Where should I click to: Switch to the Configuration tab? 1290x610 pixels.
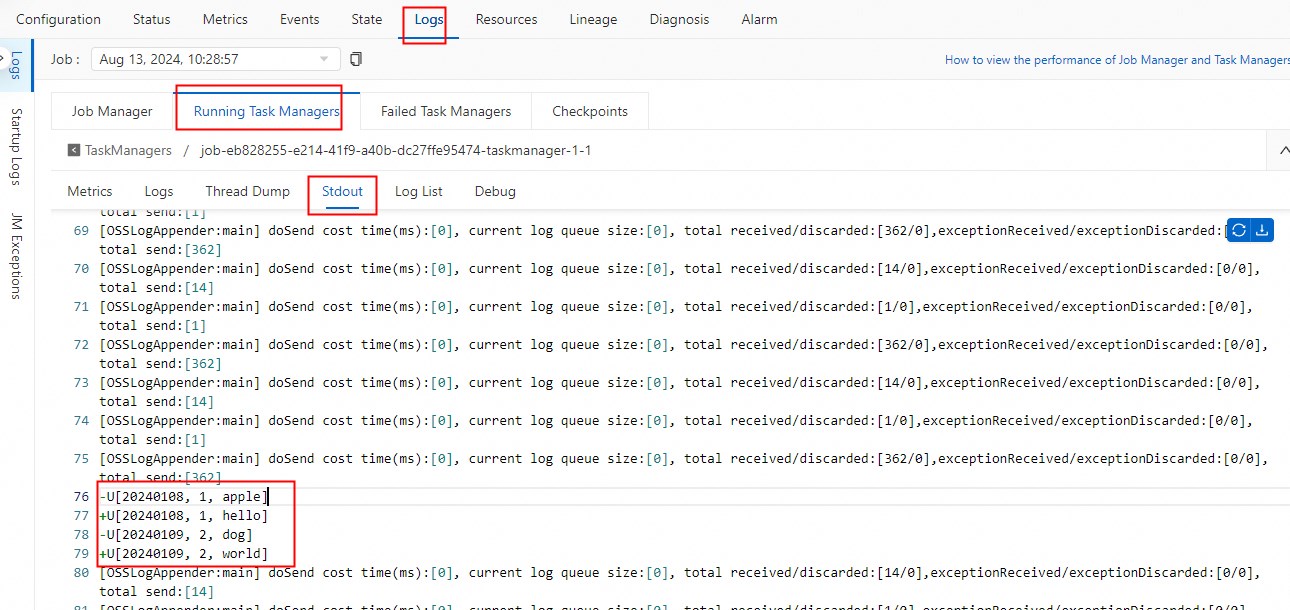pyautogui.click(x=58, y=19)
